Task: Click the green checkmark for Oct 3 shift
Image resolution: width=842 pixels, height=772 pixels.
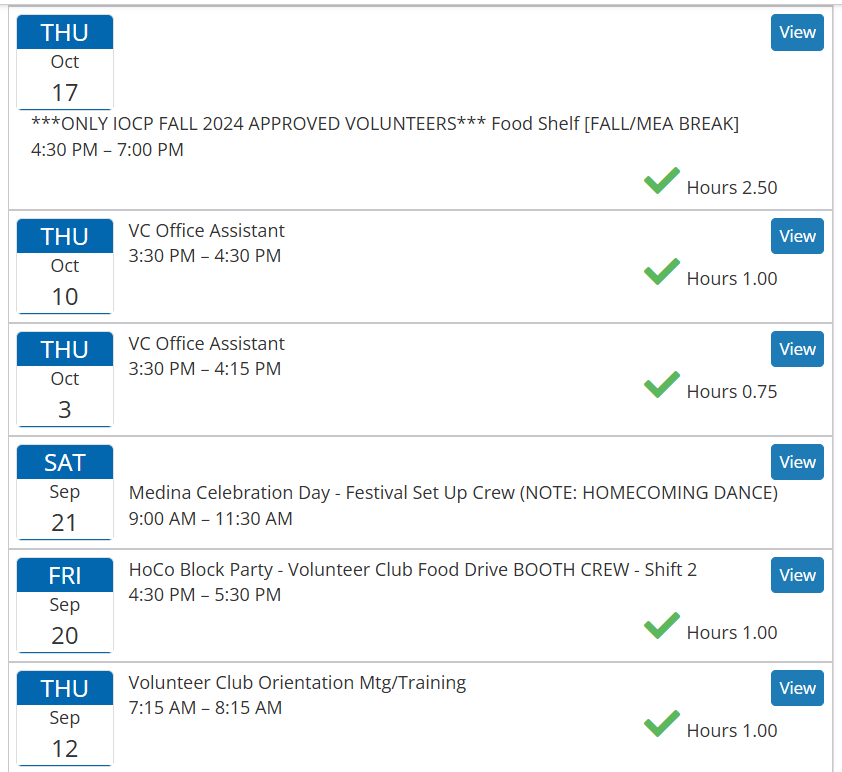Action: click(x=662, y=385)
